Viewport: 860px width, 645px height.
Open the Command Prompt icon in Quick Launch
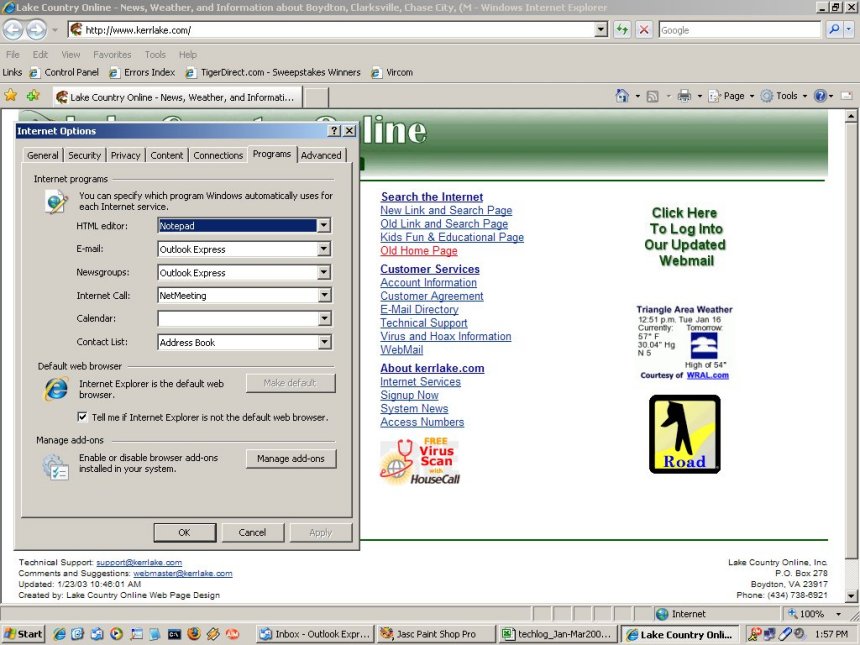tap(174, 634)
